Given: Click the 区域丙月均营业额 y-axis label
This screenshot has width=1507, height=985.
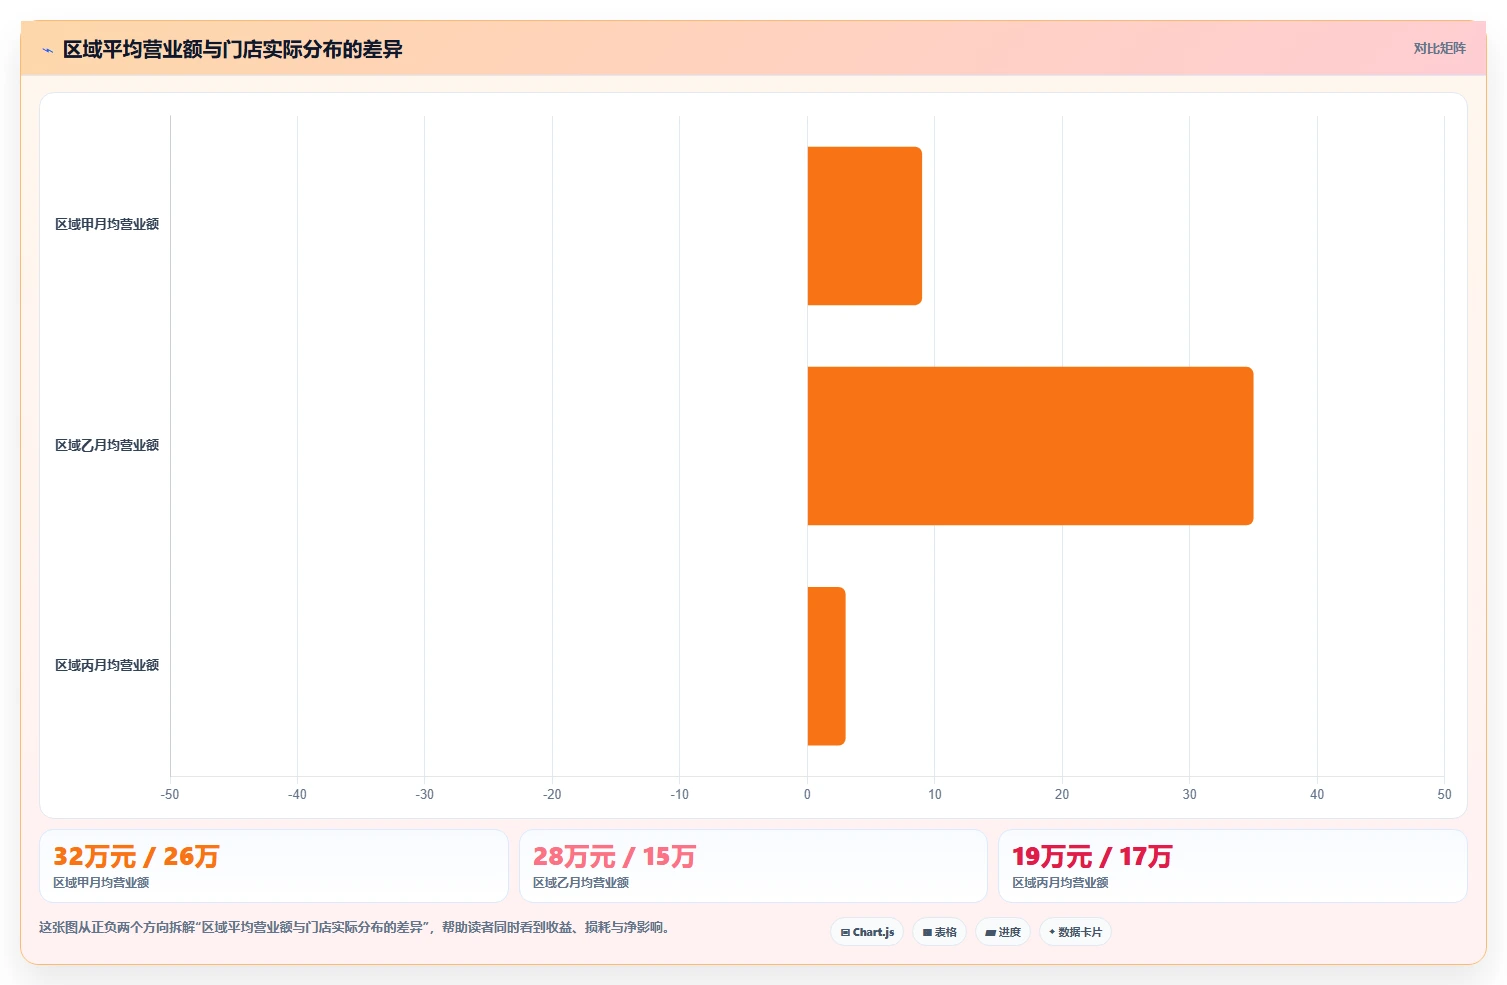Looking at the screenshot, I should [107, 665].
